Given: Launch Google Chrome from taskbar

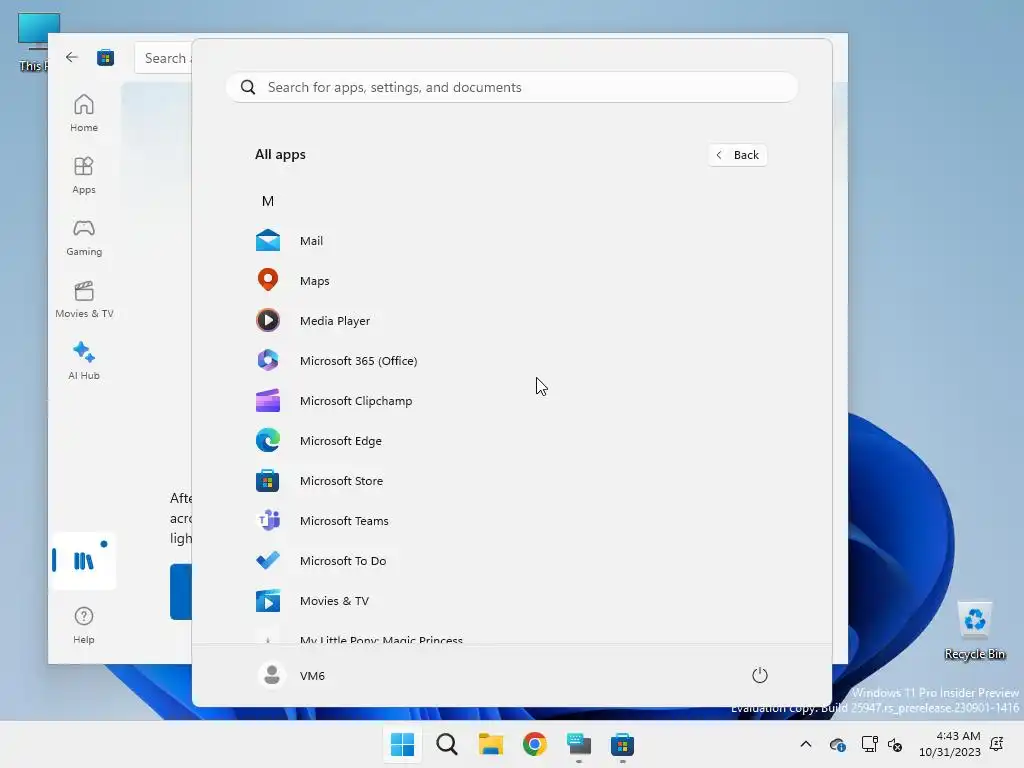Looking at the screenshot, I should [x=535, y=744].
